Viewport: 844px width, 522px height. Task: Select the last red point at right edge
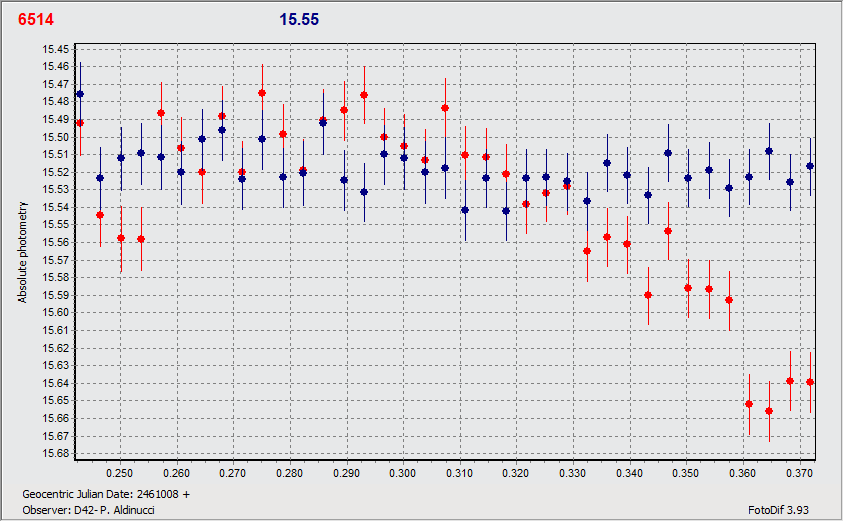click(810, 382)
